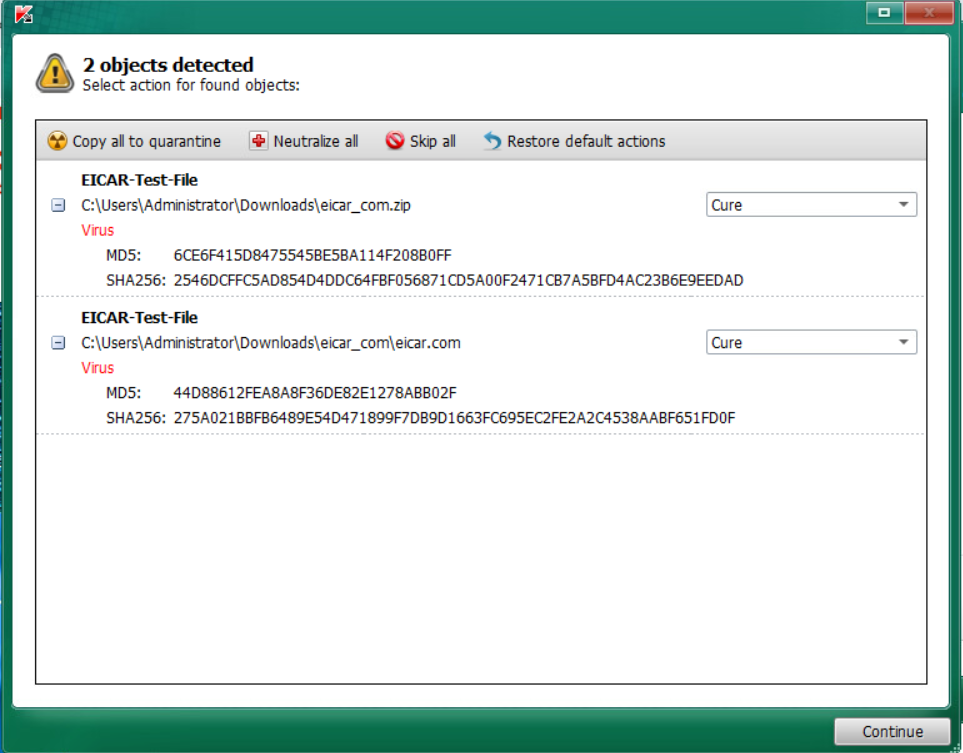Image resolution: width=963 pixels, height=753 pixels.
Task: Close the detection dialog
Action: 928,12
